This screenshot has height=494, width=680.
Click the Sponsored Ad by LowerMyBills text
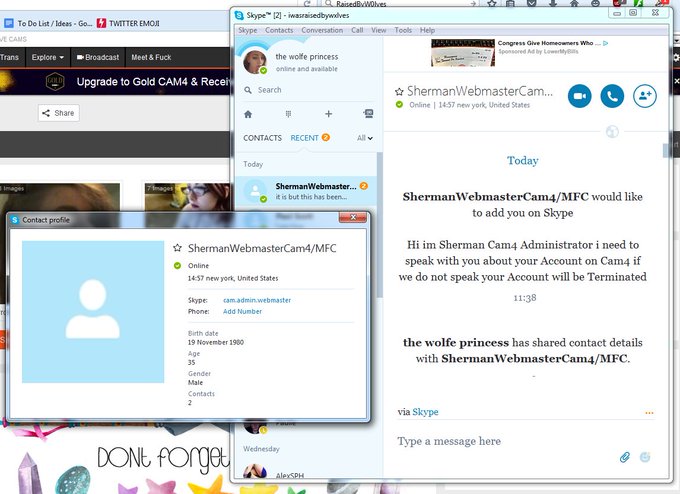[538, 52]
